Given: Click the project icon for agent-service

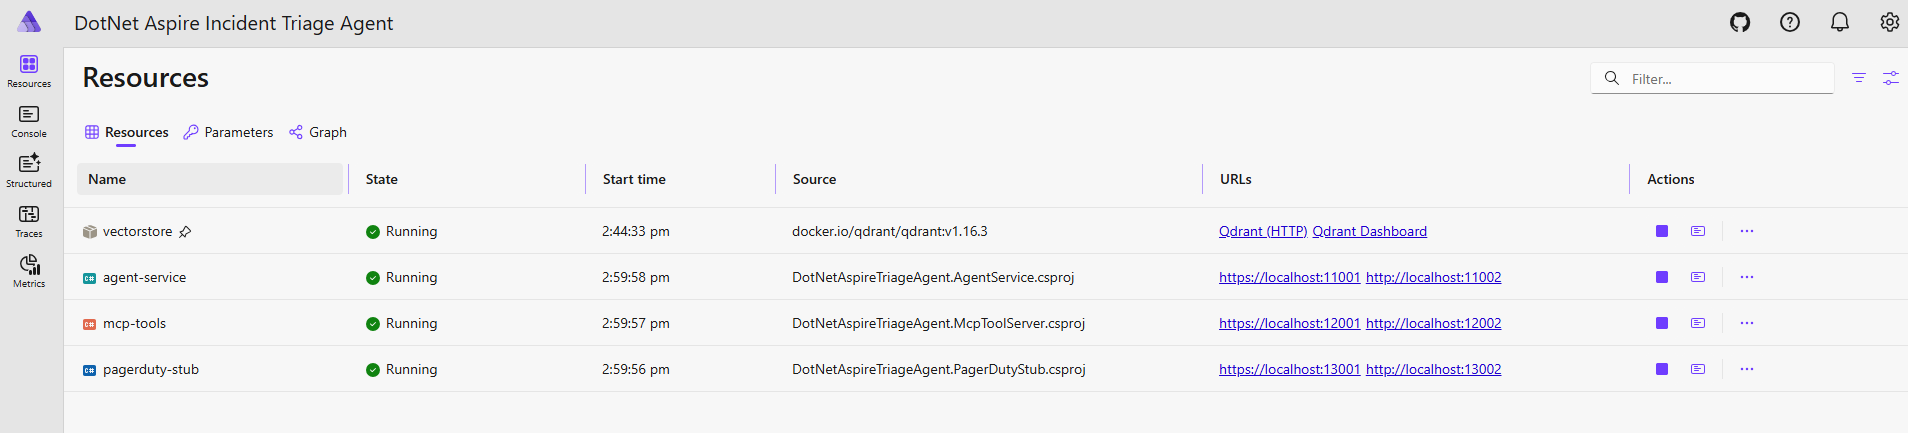Looking at the screenshot, I should [89, 278].
